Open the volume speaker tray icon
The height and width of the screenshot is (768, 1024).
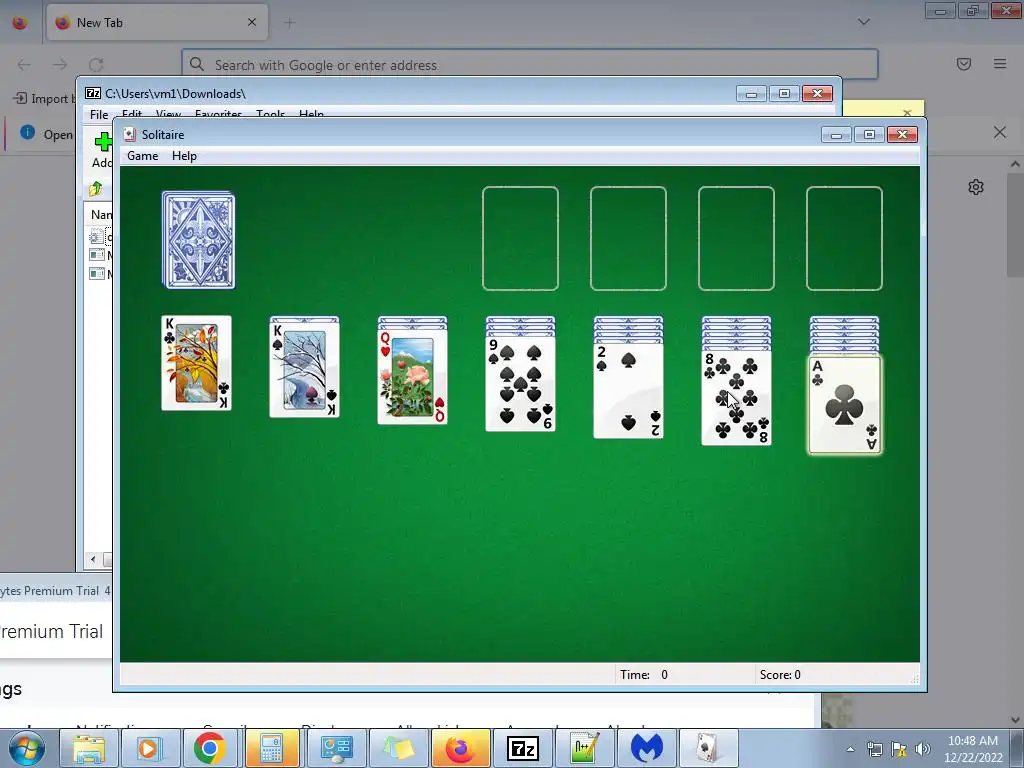pyautogui.click(x=923, y=749)
